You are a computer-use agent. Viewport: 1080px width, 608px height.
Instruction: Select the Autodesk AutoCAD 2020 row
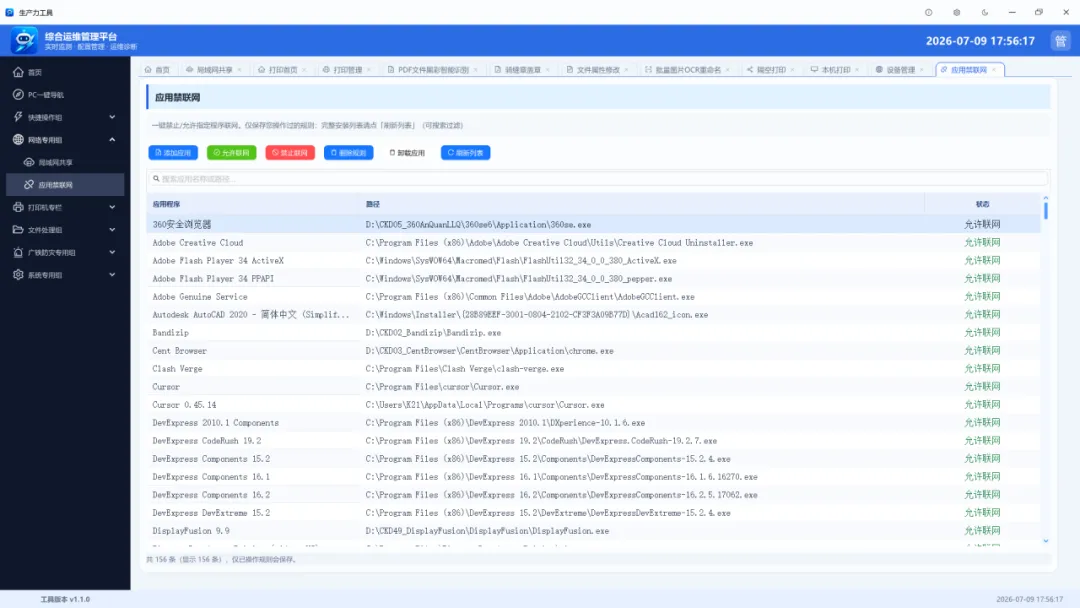[x=594, y=315]
